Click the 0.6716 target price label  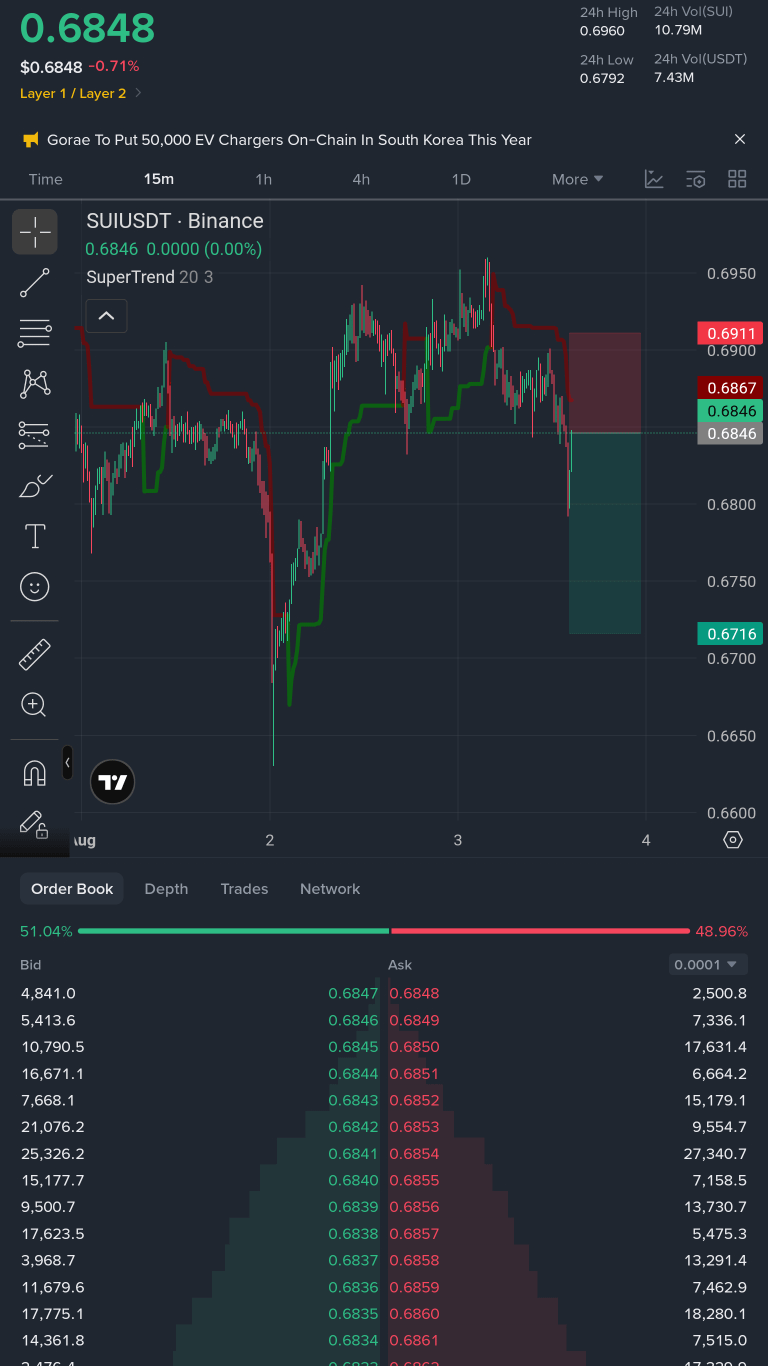click(730, 634)
